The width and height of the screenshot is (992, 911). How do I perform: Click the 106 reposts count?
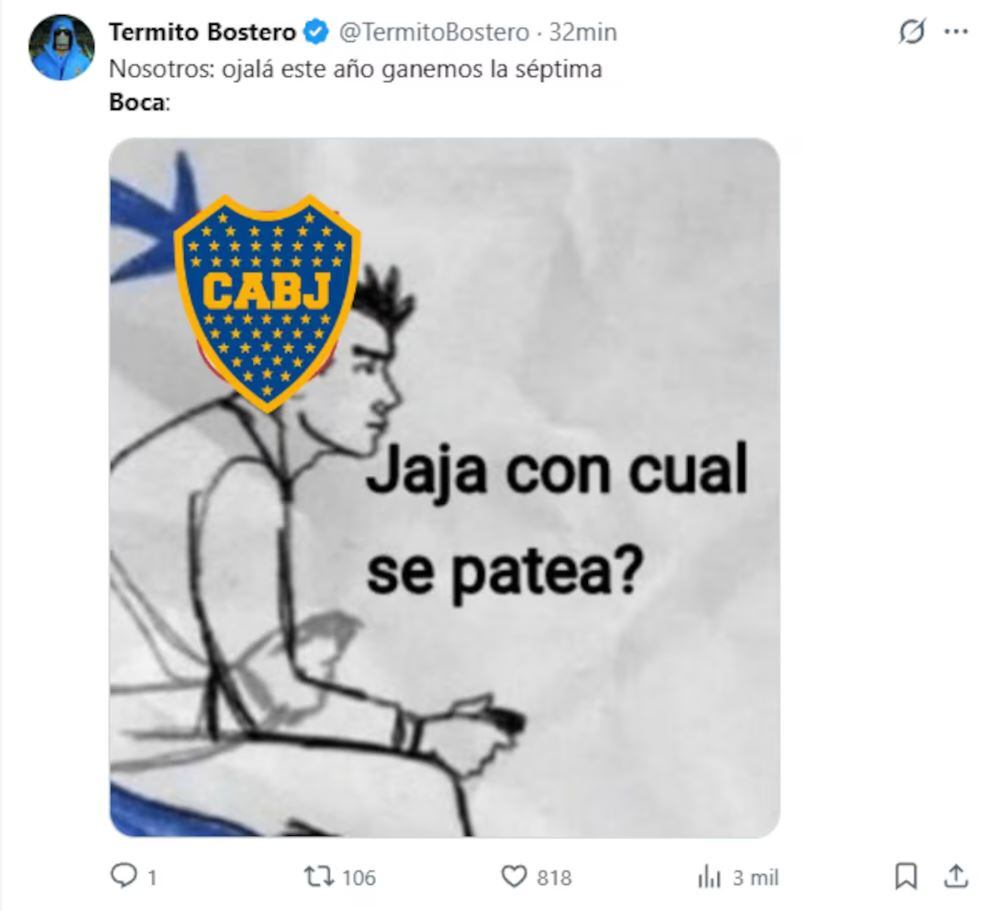click(x=359, y=877)
